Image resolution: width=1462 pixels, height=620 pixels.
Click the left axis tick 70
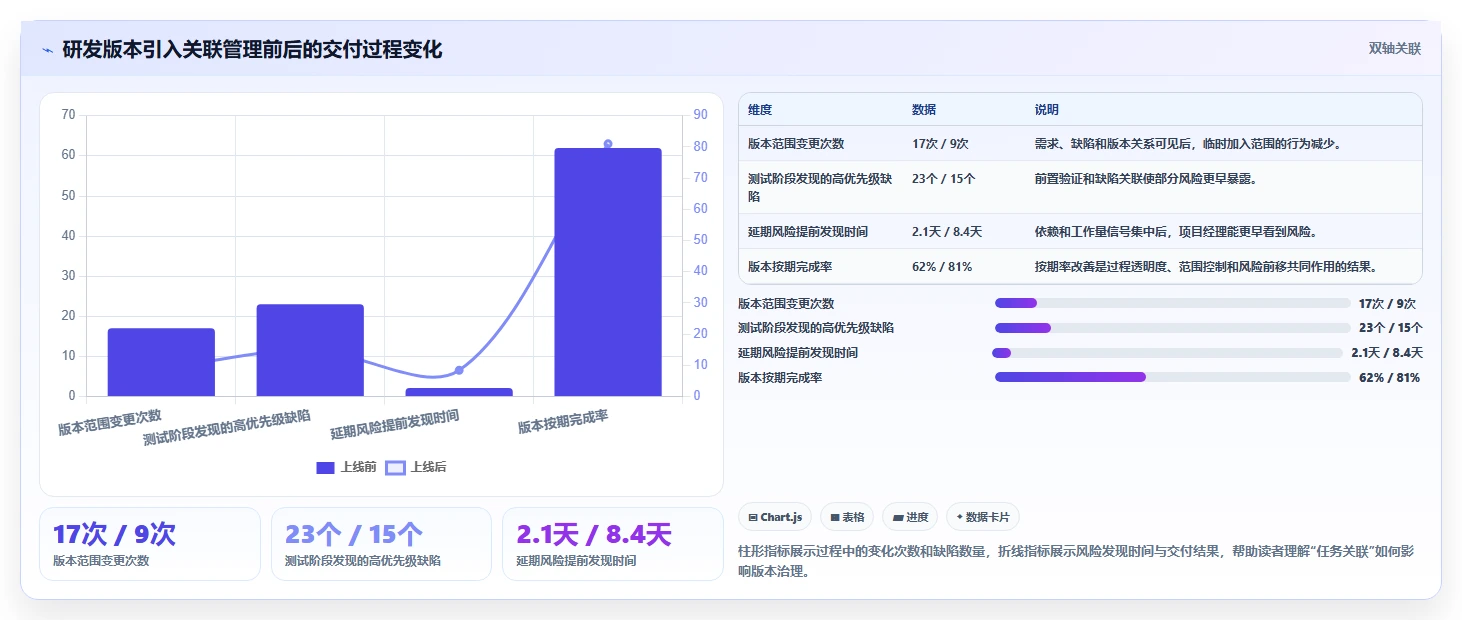68,115
